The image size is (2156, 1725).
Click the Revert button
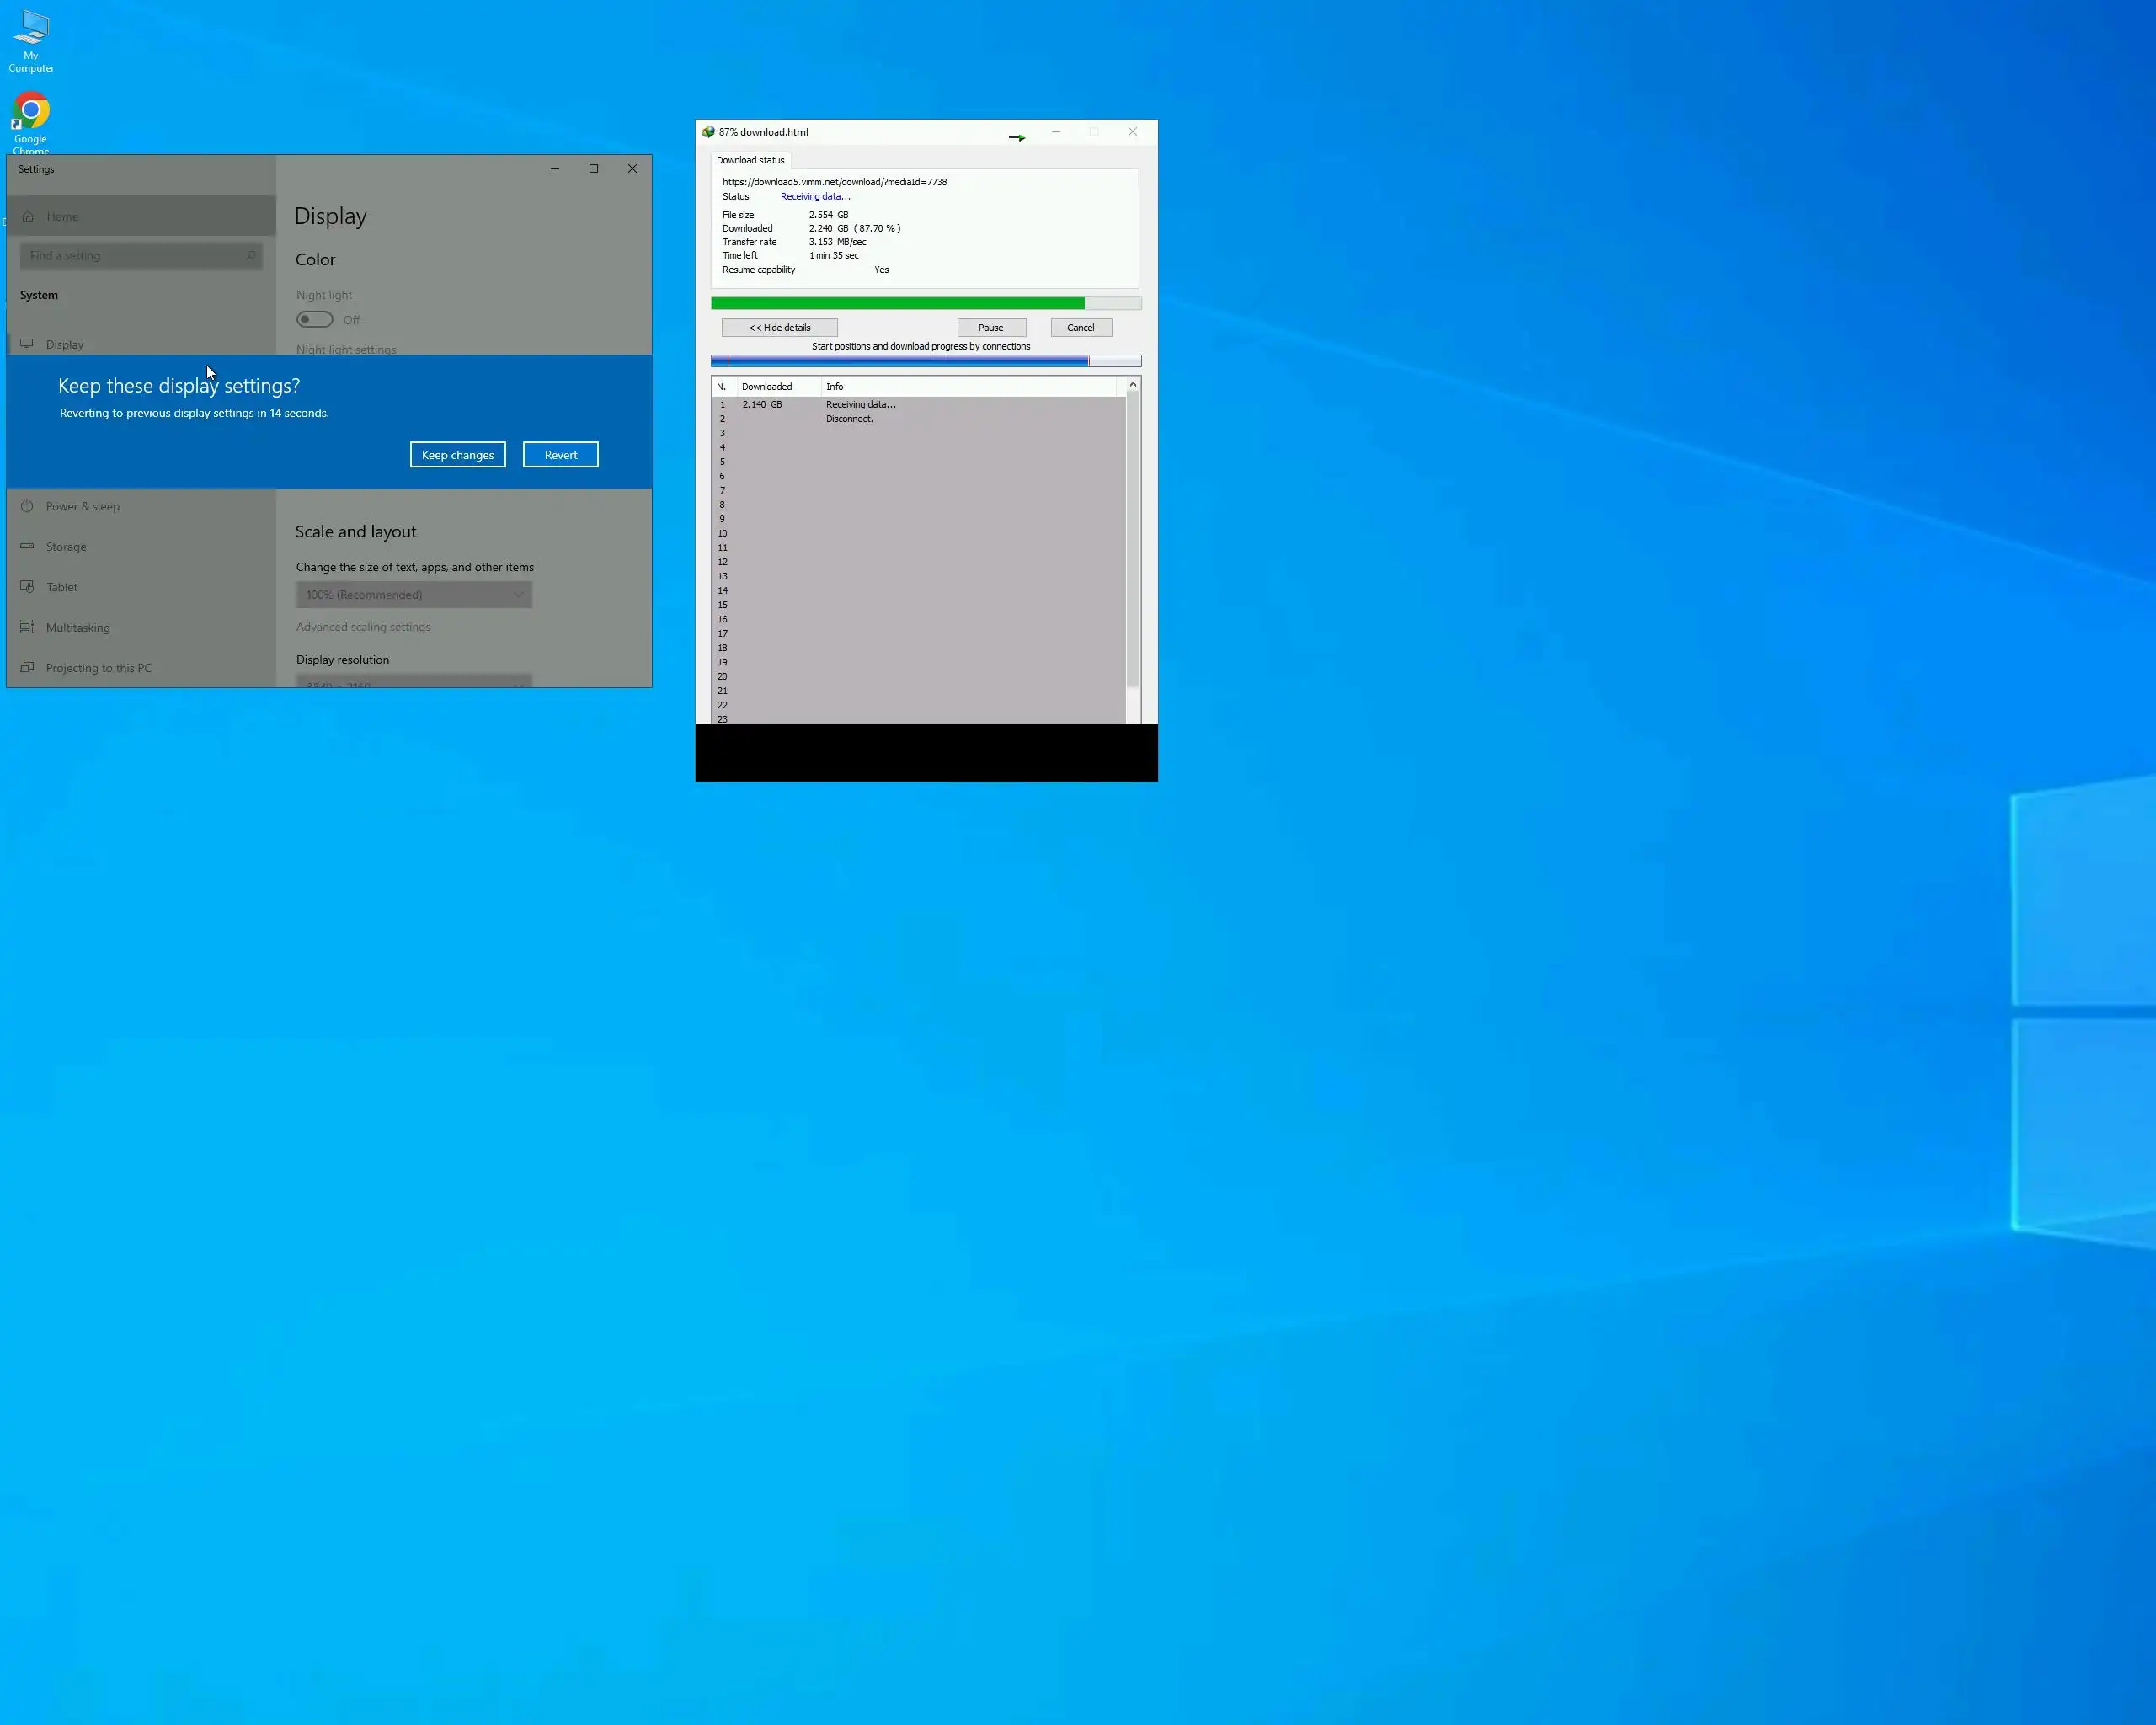(x=560, y=455)
